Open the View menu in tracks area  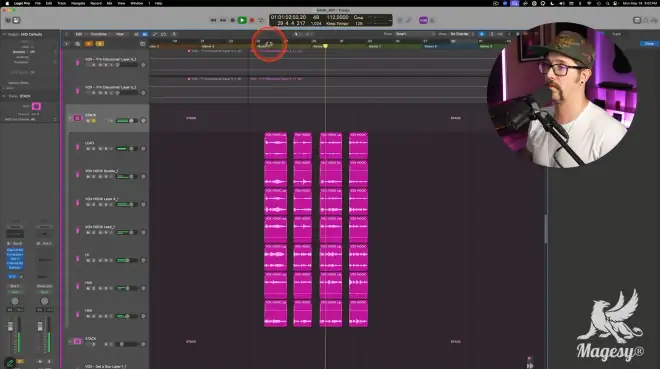(120, 34)
